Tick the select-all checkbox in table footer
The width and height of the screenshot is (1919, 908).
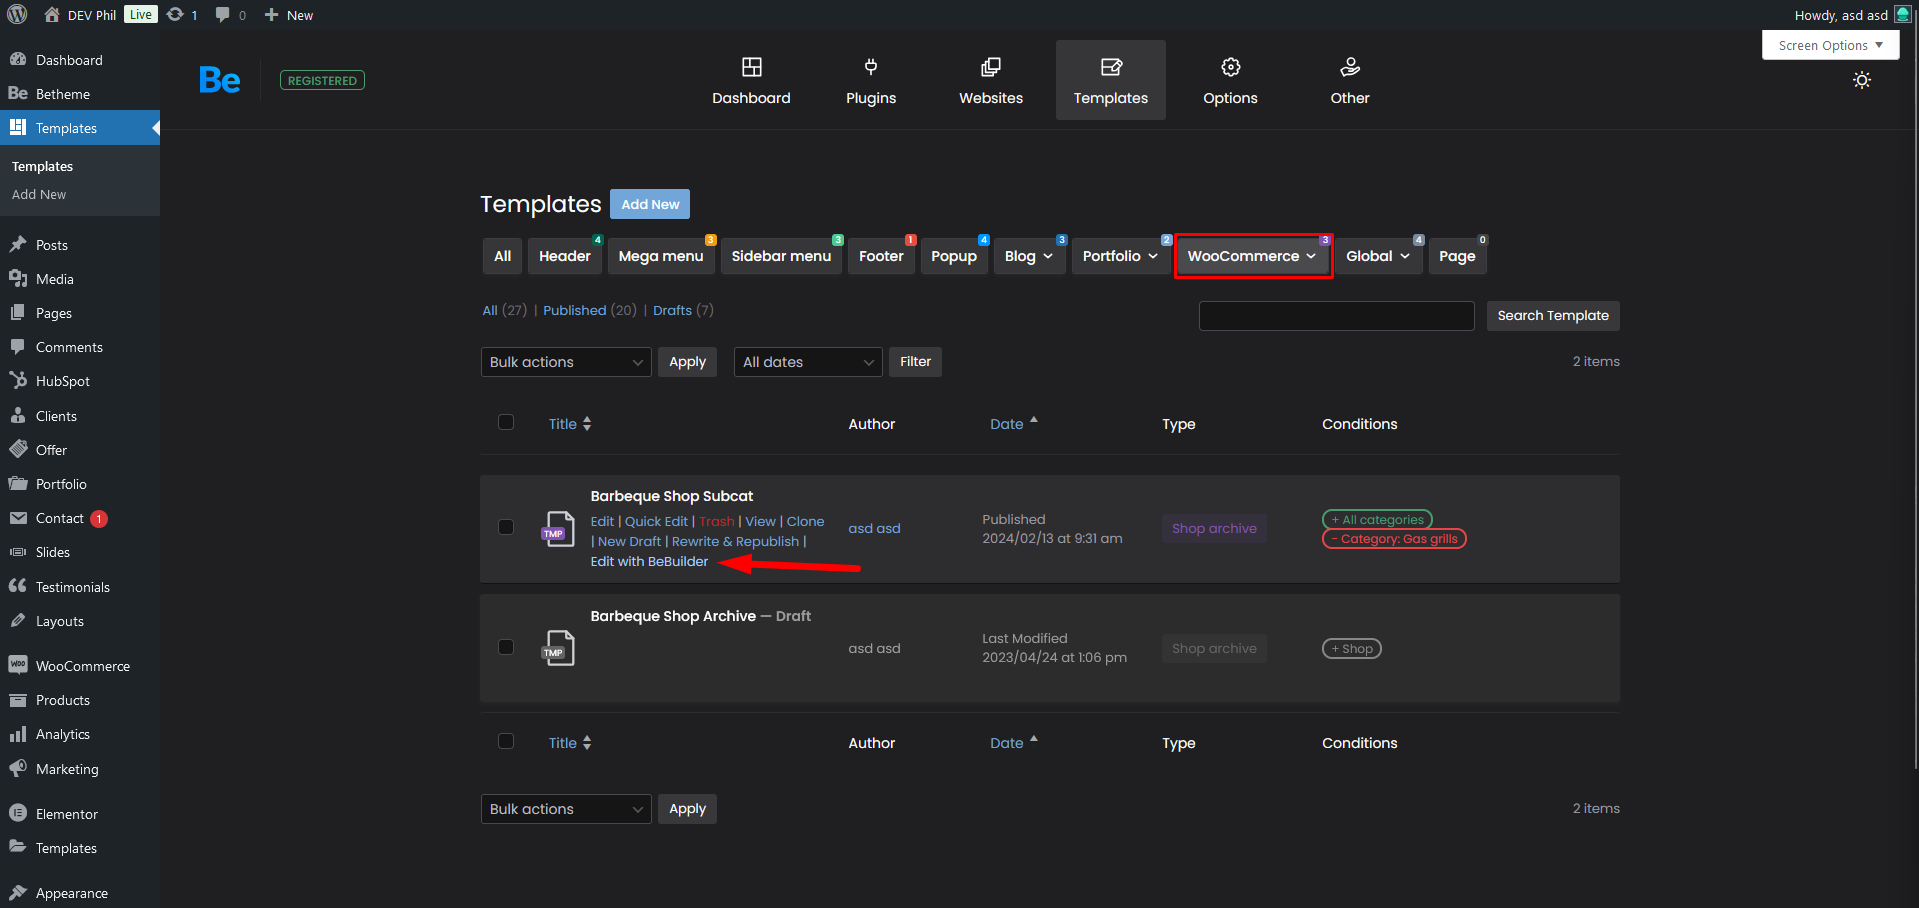click(506, 741)
